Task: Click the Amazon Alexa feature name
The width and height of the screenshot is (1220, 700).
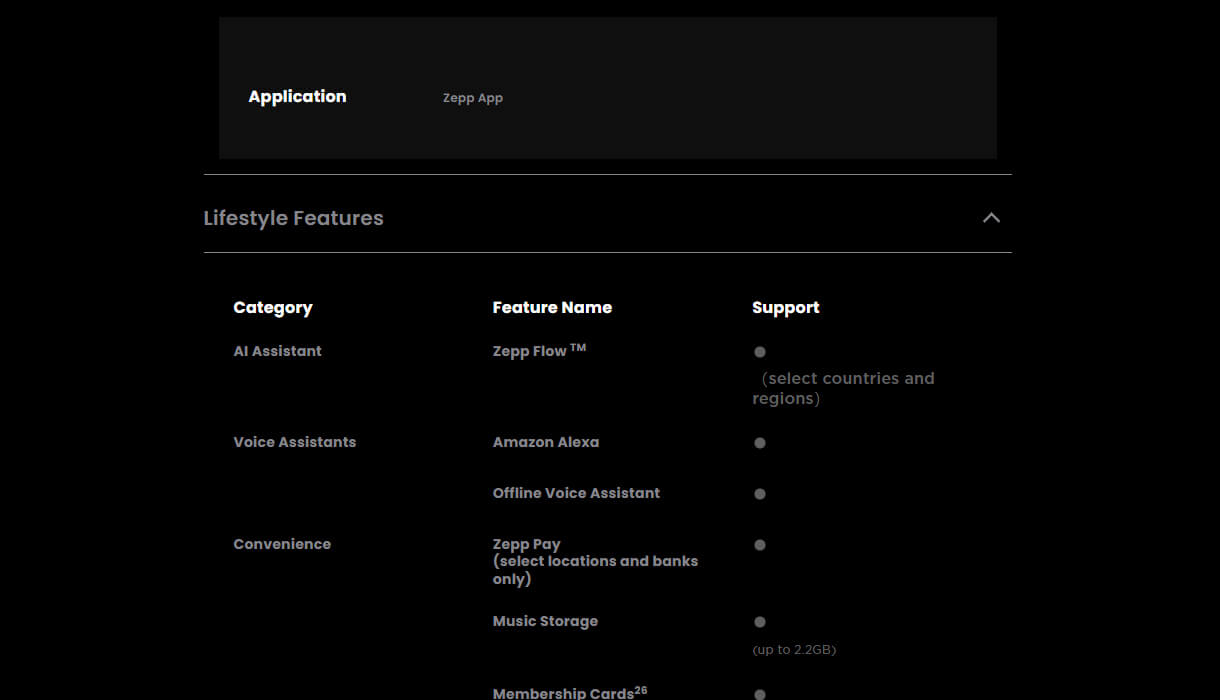Action: tap(545, 442)
